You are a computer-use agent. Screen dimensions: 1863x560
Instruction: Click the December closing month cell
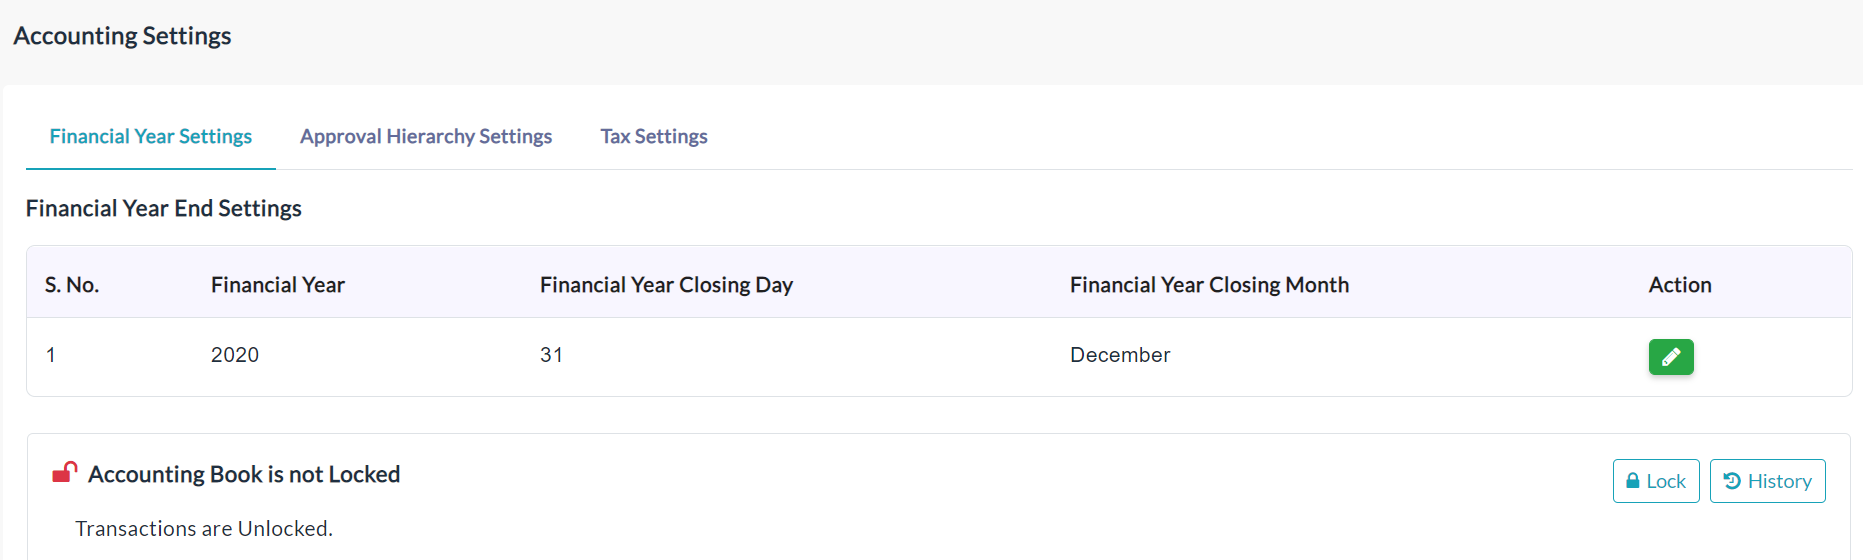point(1120,355)
